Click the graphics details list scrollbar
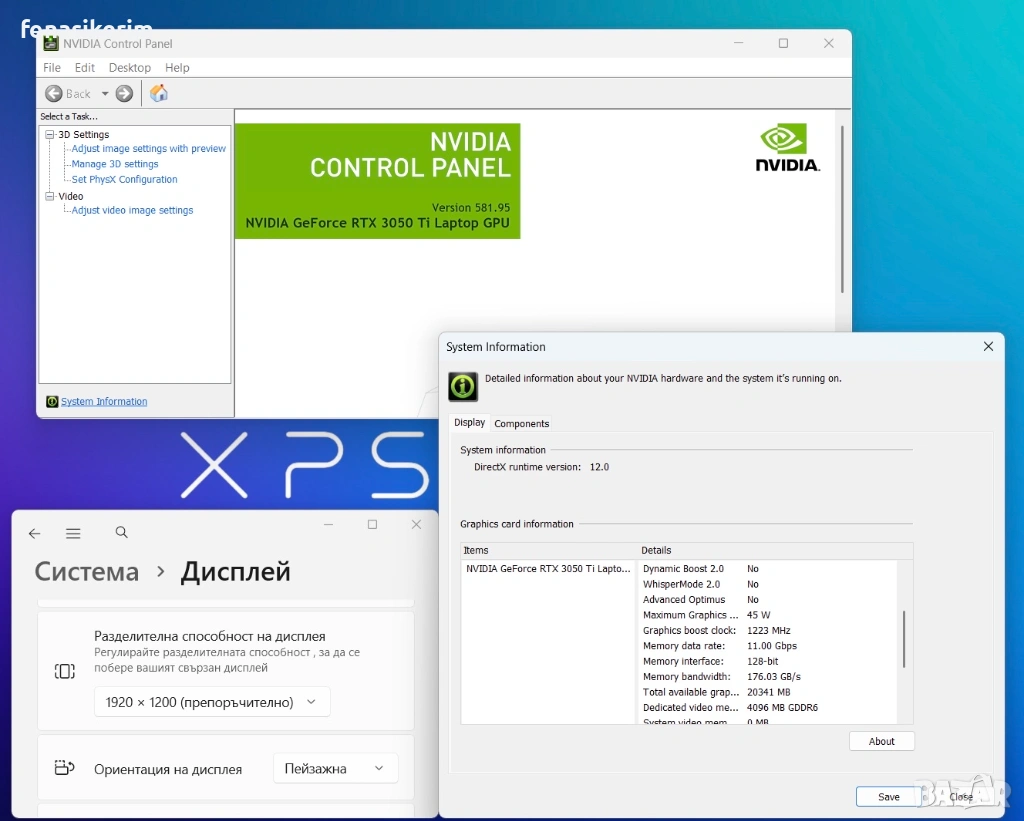Image resolution: width=1024 pixels, height=821 pixels. click(x=904, y=640)
